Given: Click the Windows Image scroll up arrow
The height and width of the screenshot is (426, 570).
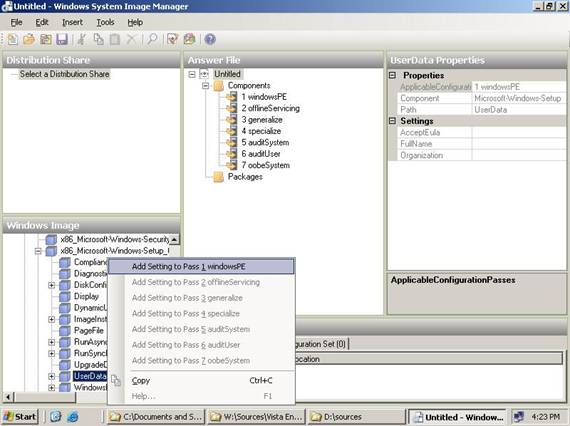Looking at the screenshot, I should pyautogui.click(x=174, y=239).
